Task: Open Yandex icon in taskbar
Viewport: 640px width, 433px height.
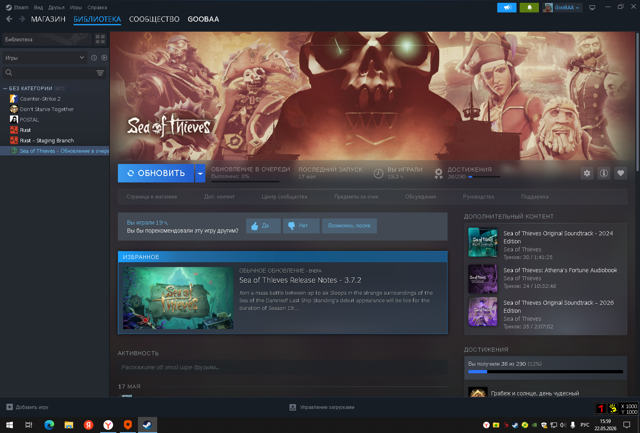Action: click(89, 425)
